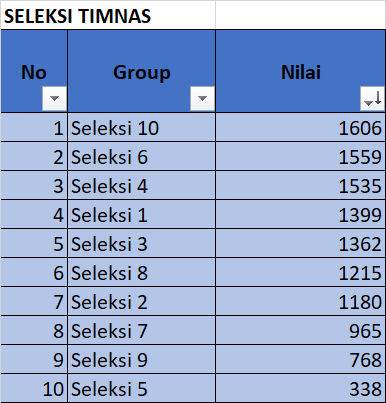Viewport: 386px width, 403px height.
Task: Select the Seleksi 6 cell
Action: tap(141, 157)
